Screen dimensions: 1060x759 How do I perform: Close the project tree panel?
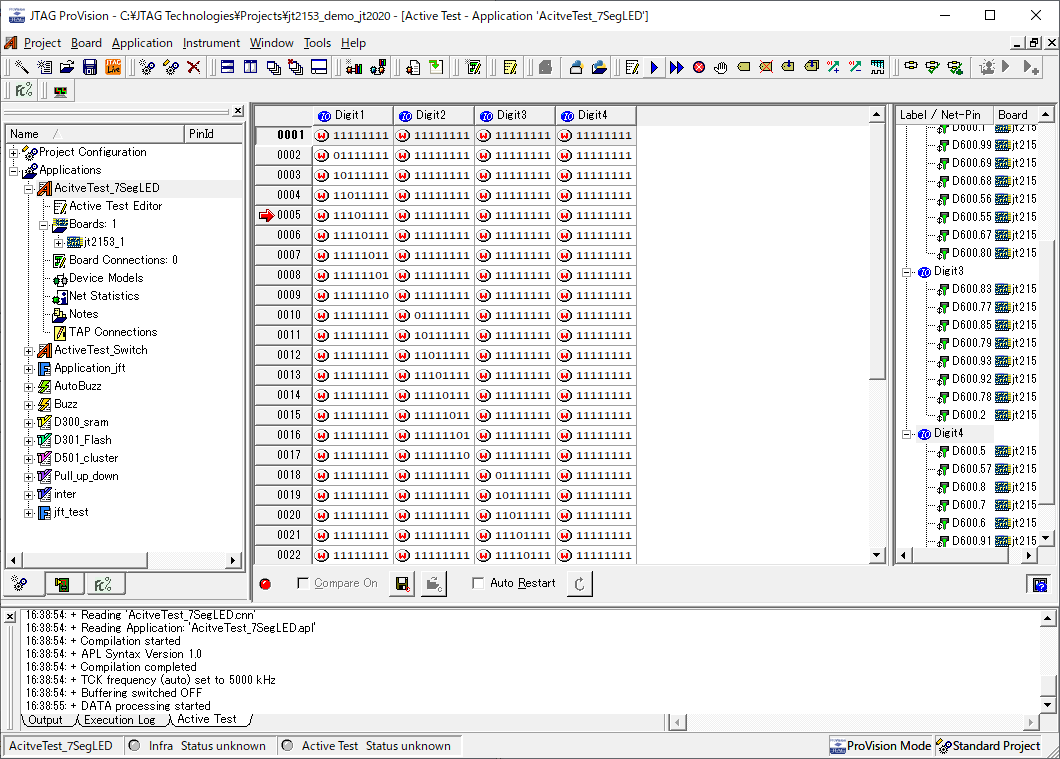coord(238,111)
